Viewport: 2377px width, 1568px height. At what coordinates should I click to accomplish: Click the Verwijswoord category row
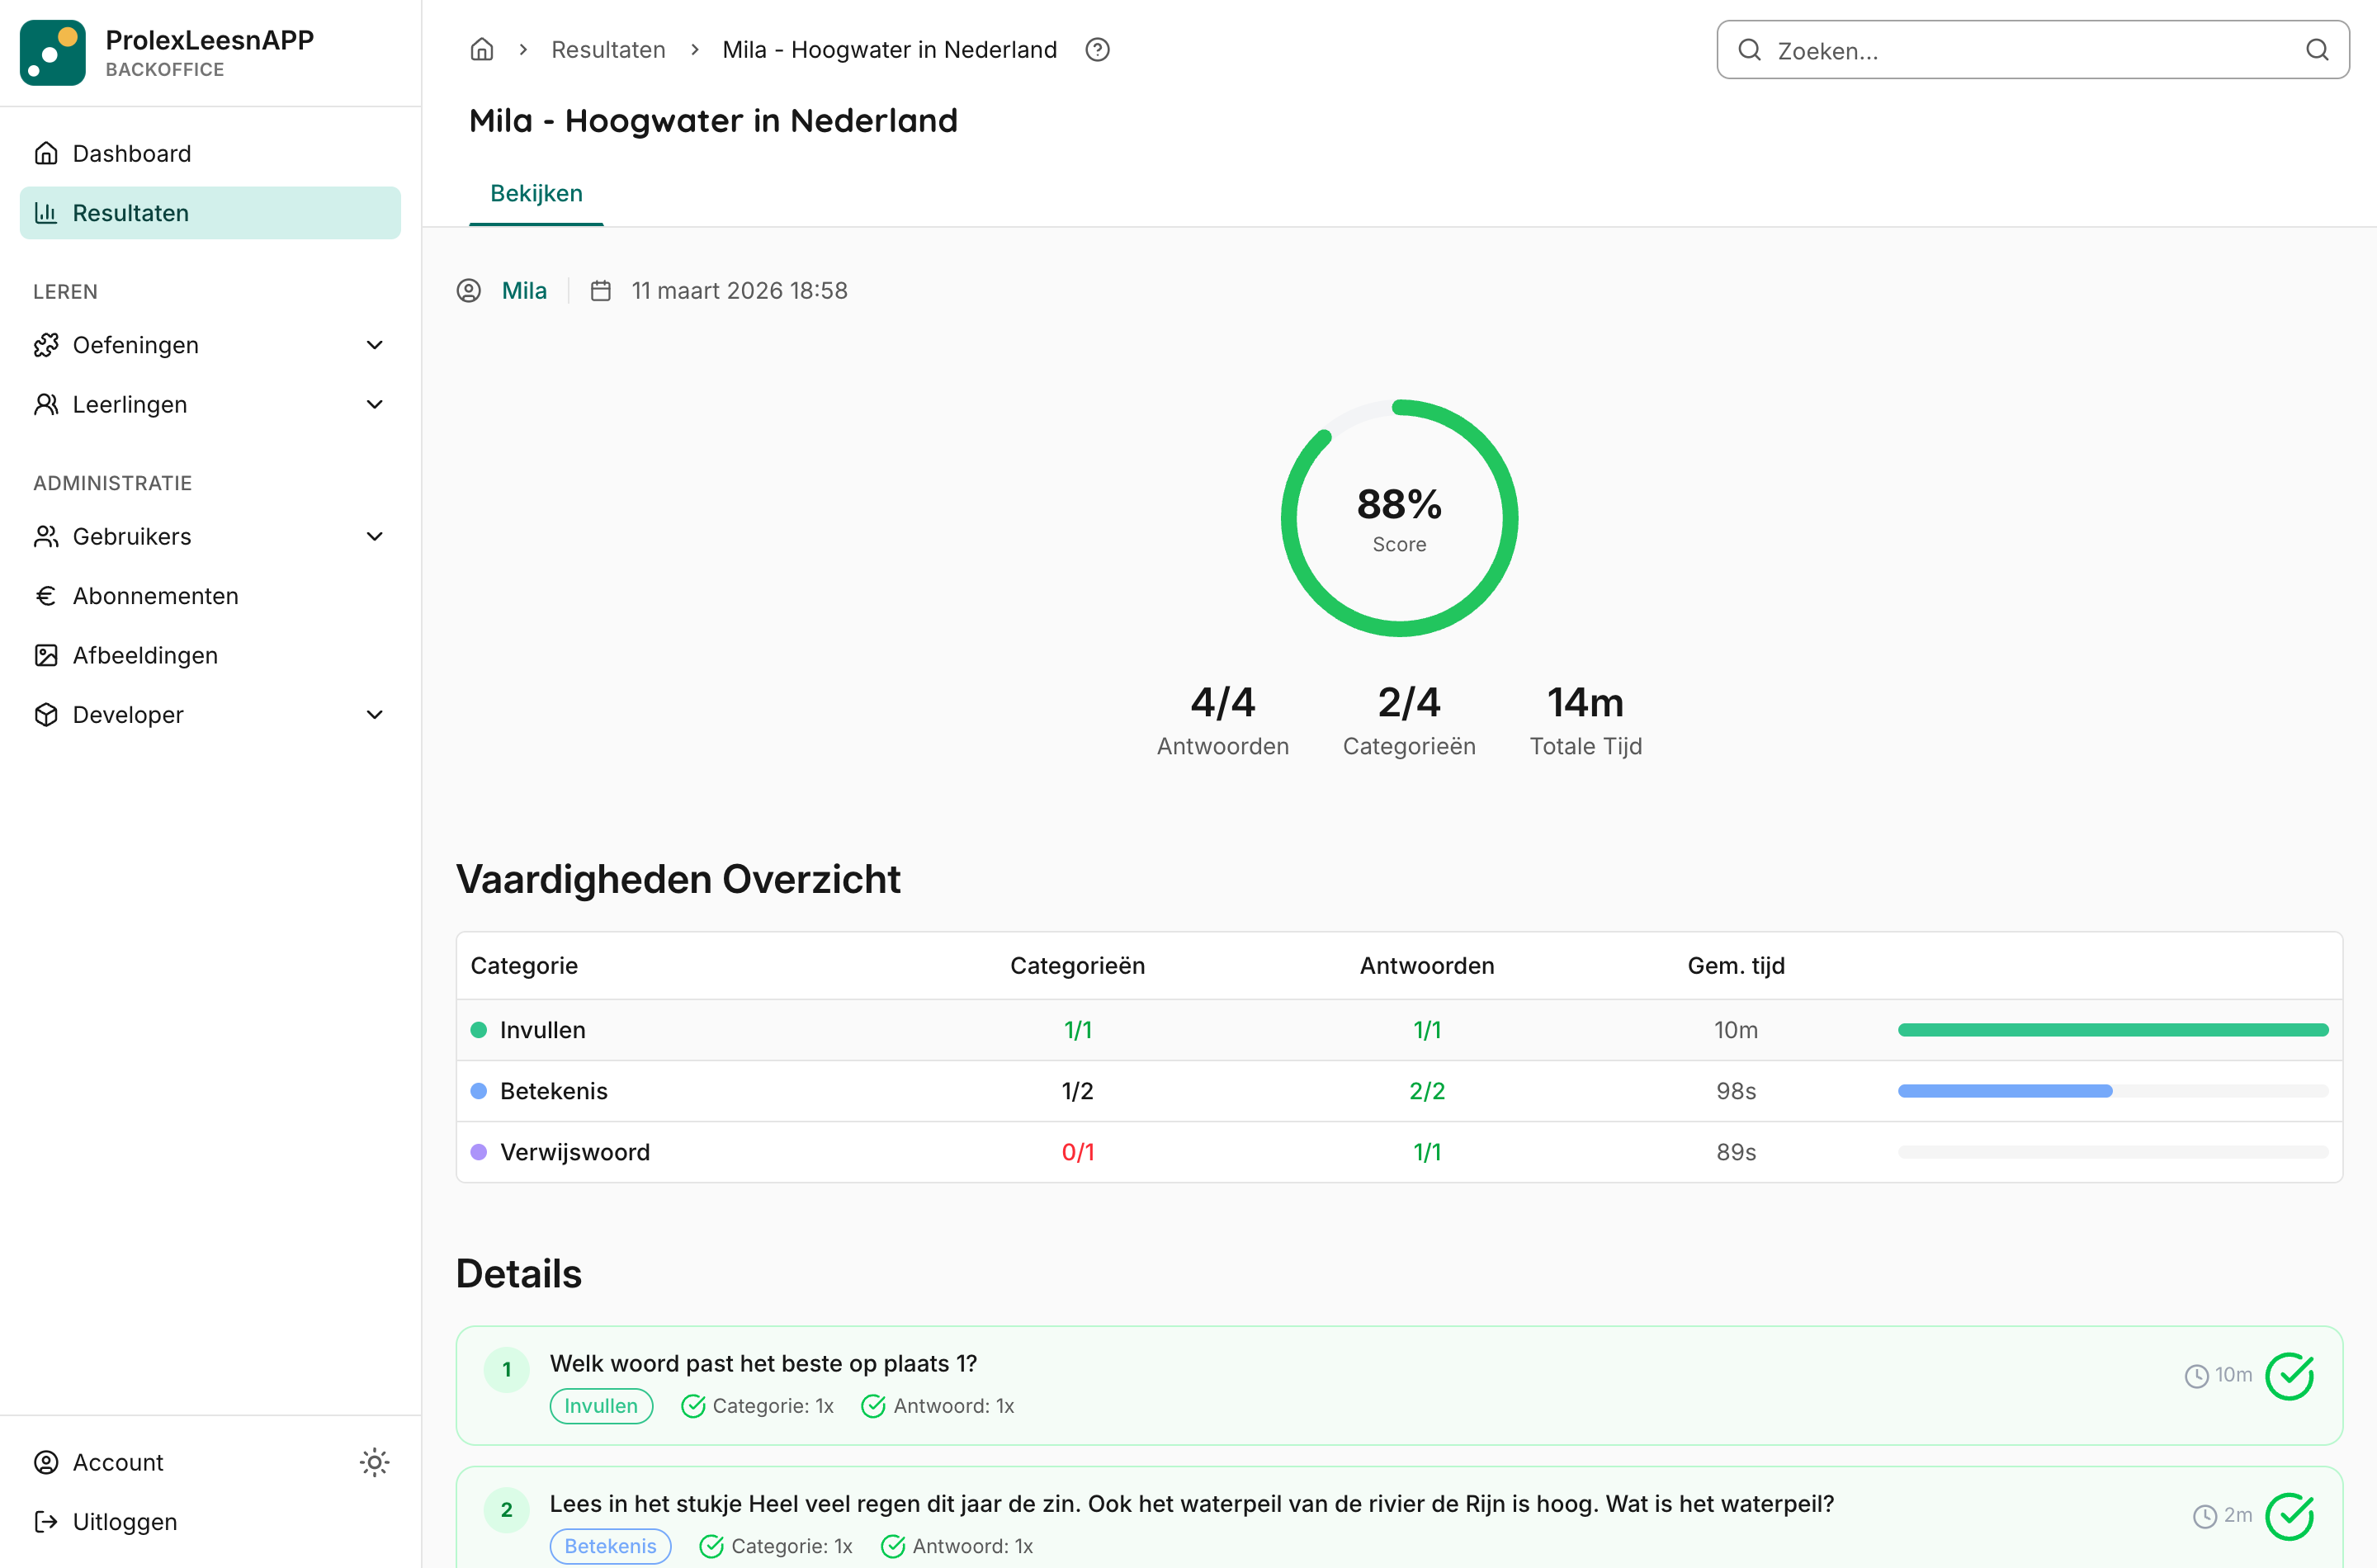(x=1399, y=1152)
